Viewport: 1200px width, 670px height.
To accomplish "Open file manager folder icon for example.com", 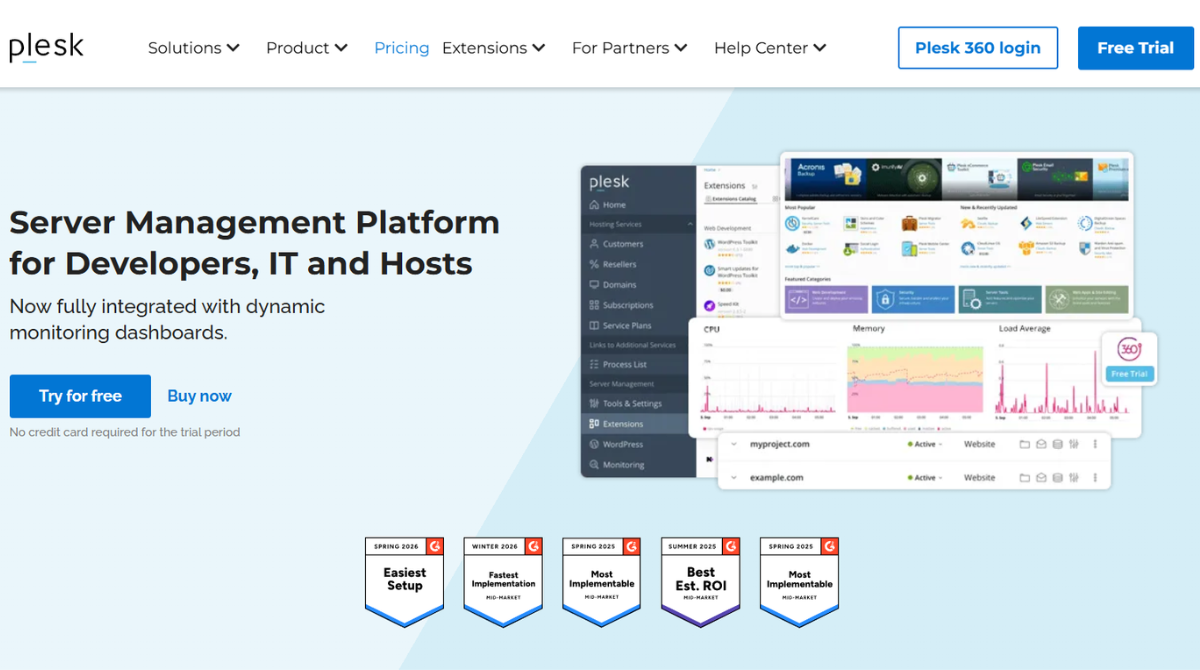I will pos(1024,477).
